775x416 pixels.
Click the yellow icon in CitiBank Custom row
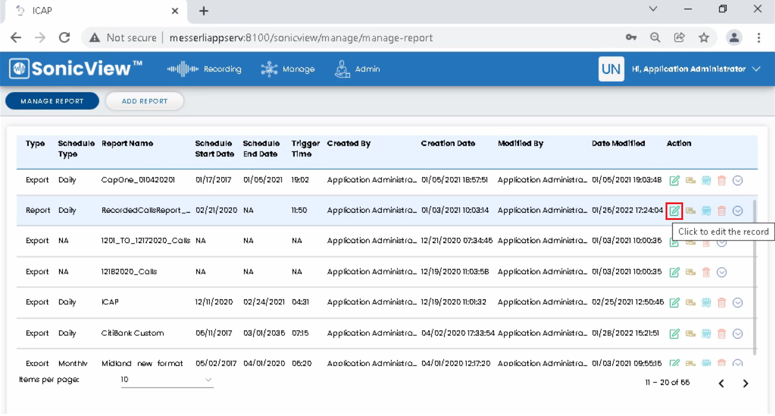point(690,334)
